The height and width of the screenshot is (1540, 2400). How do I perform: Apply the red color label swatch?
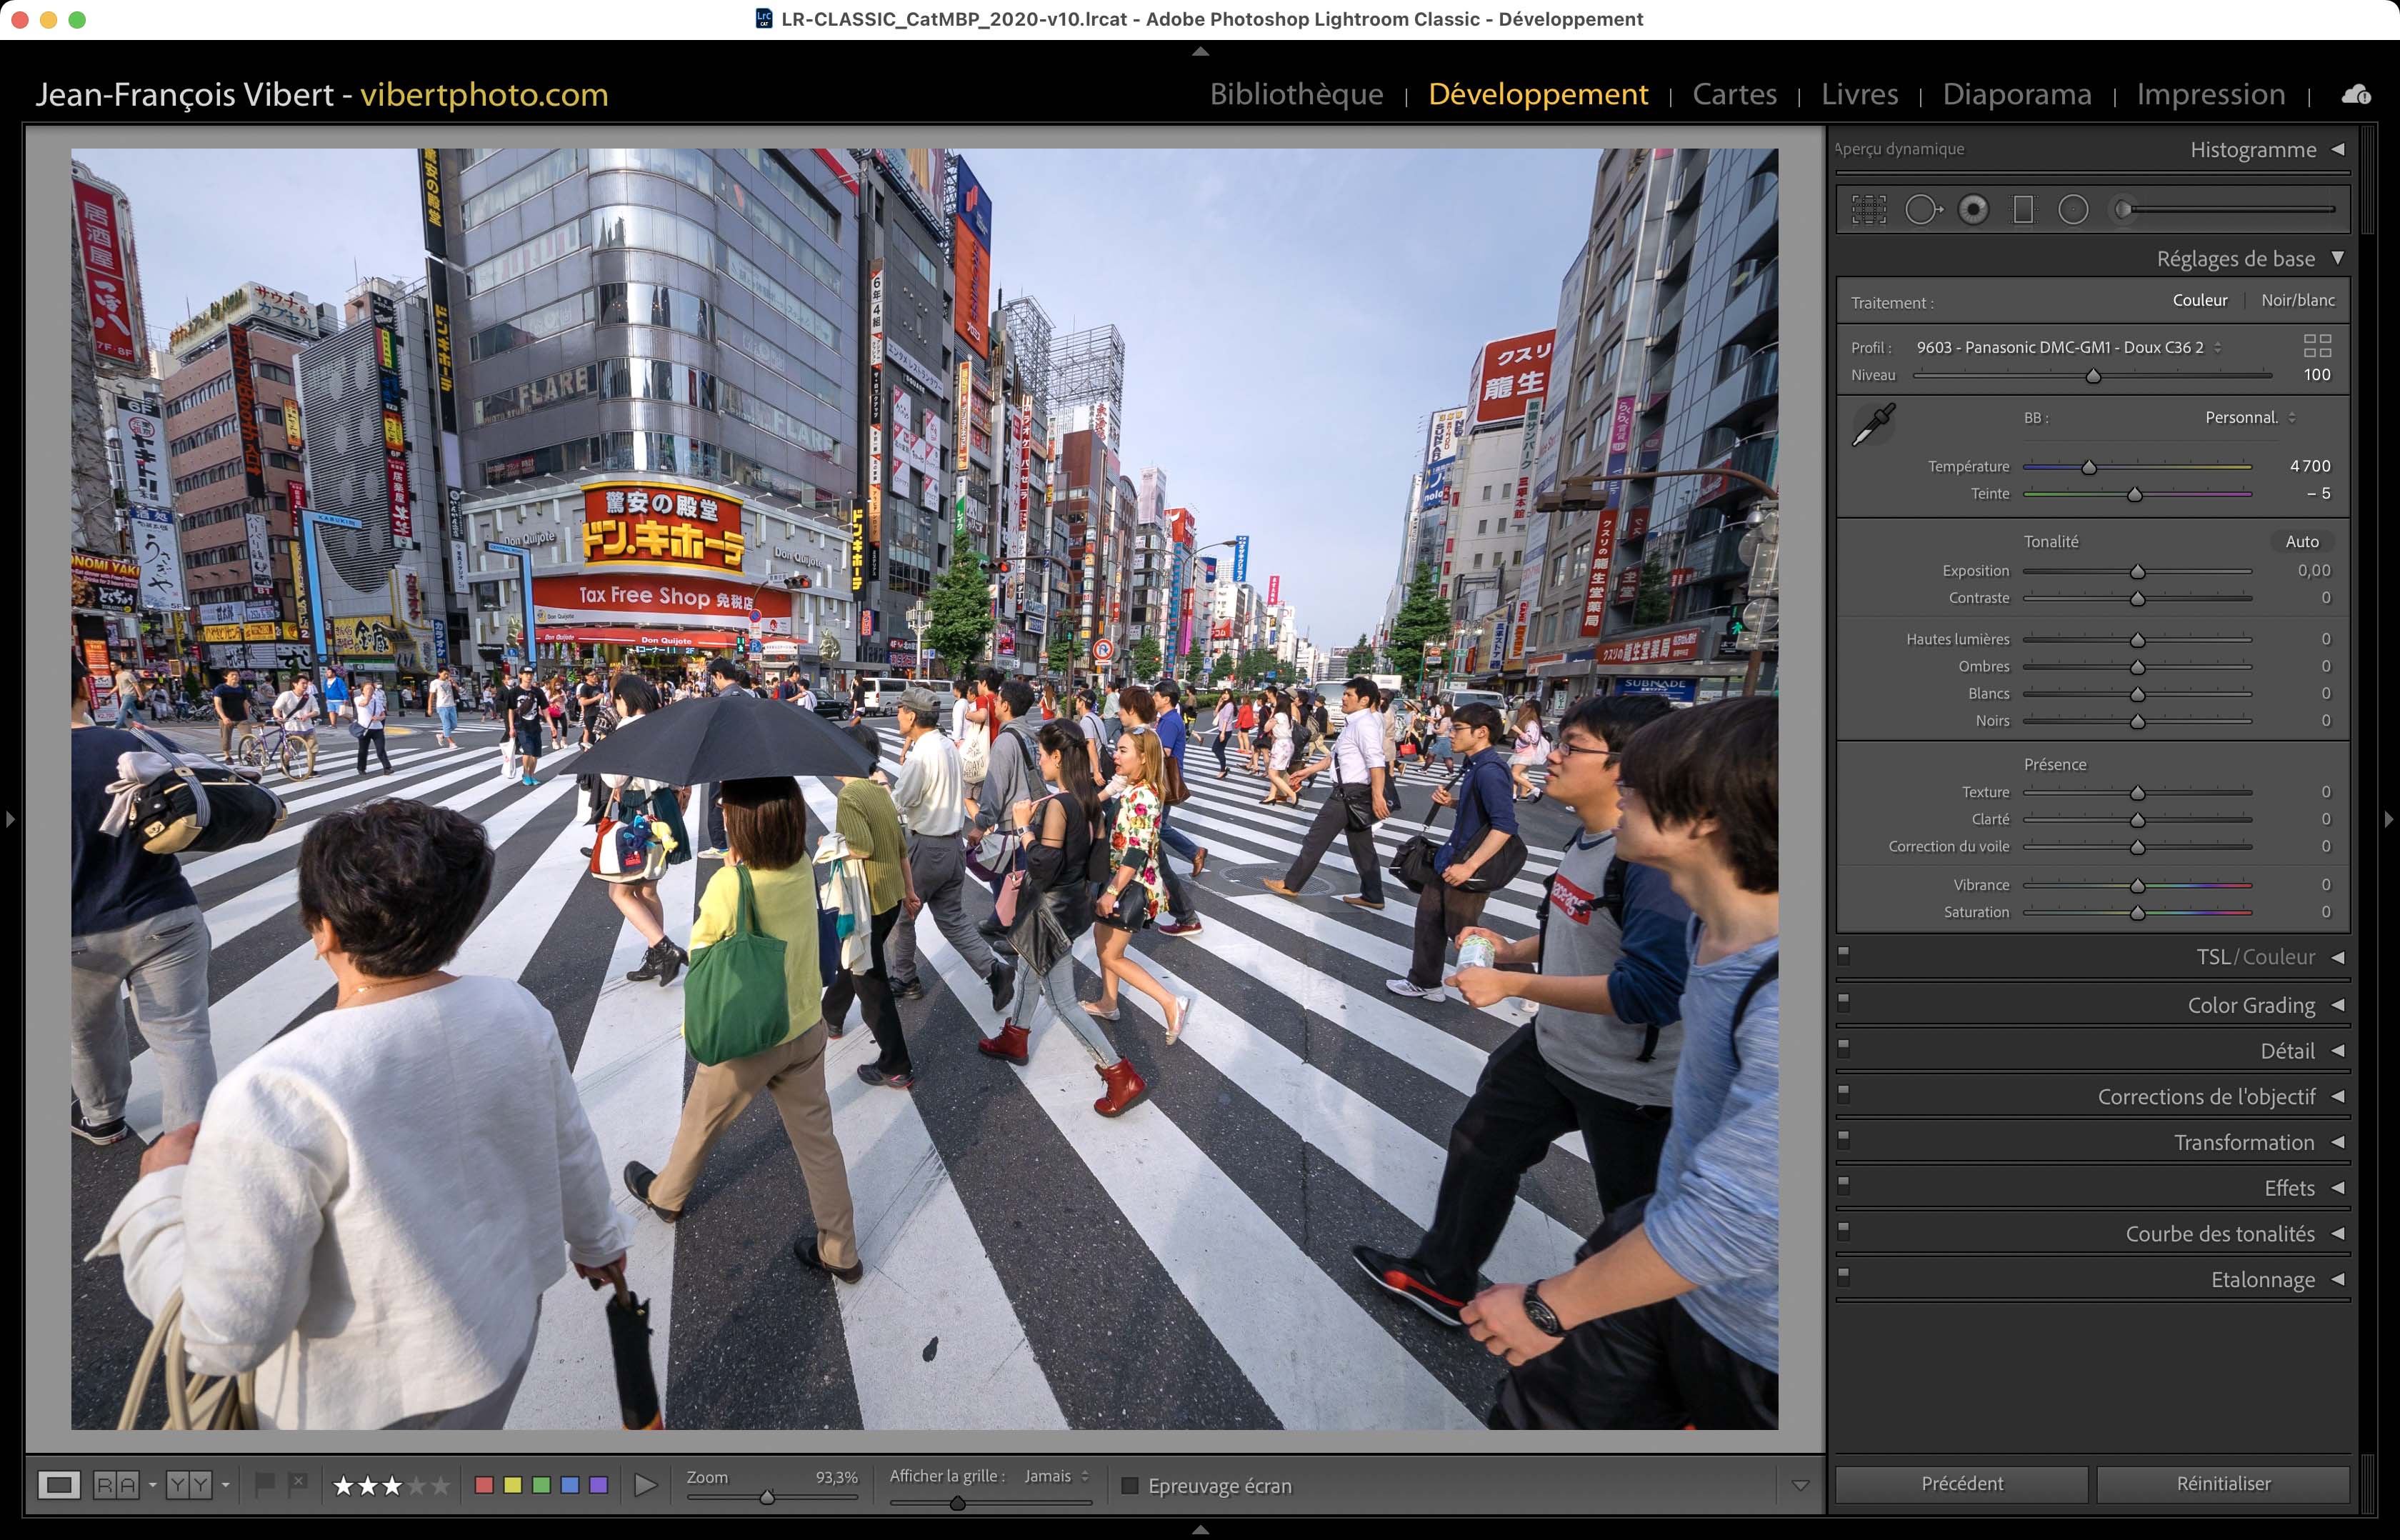(x=484, y=1485)
